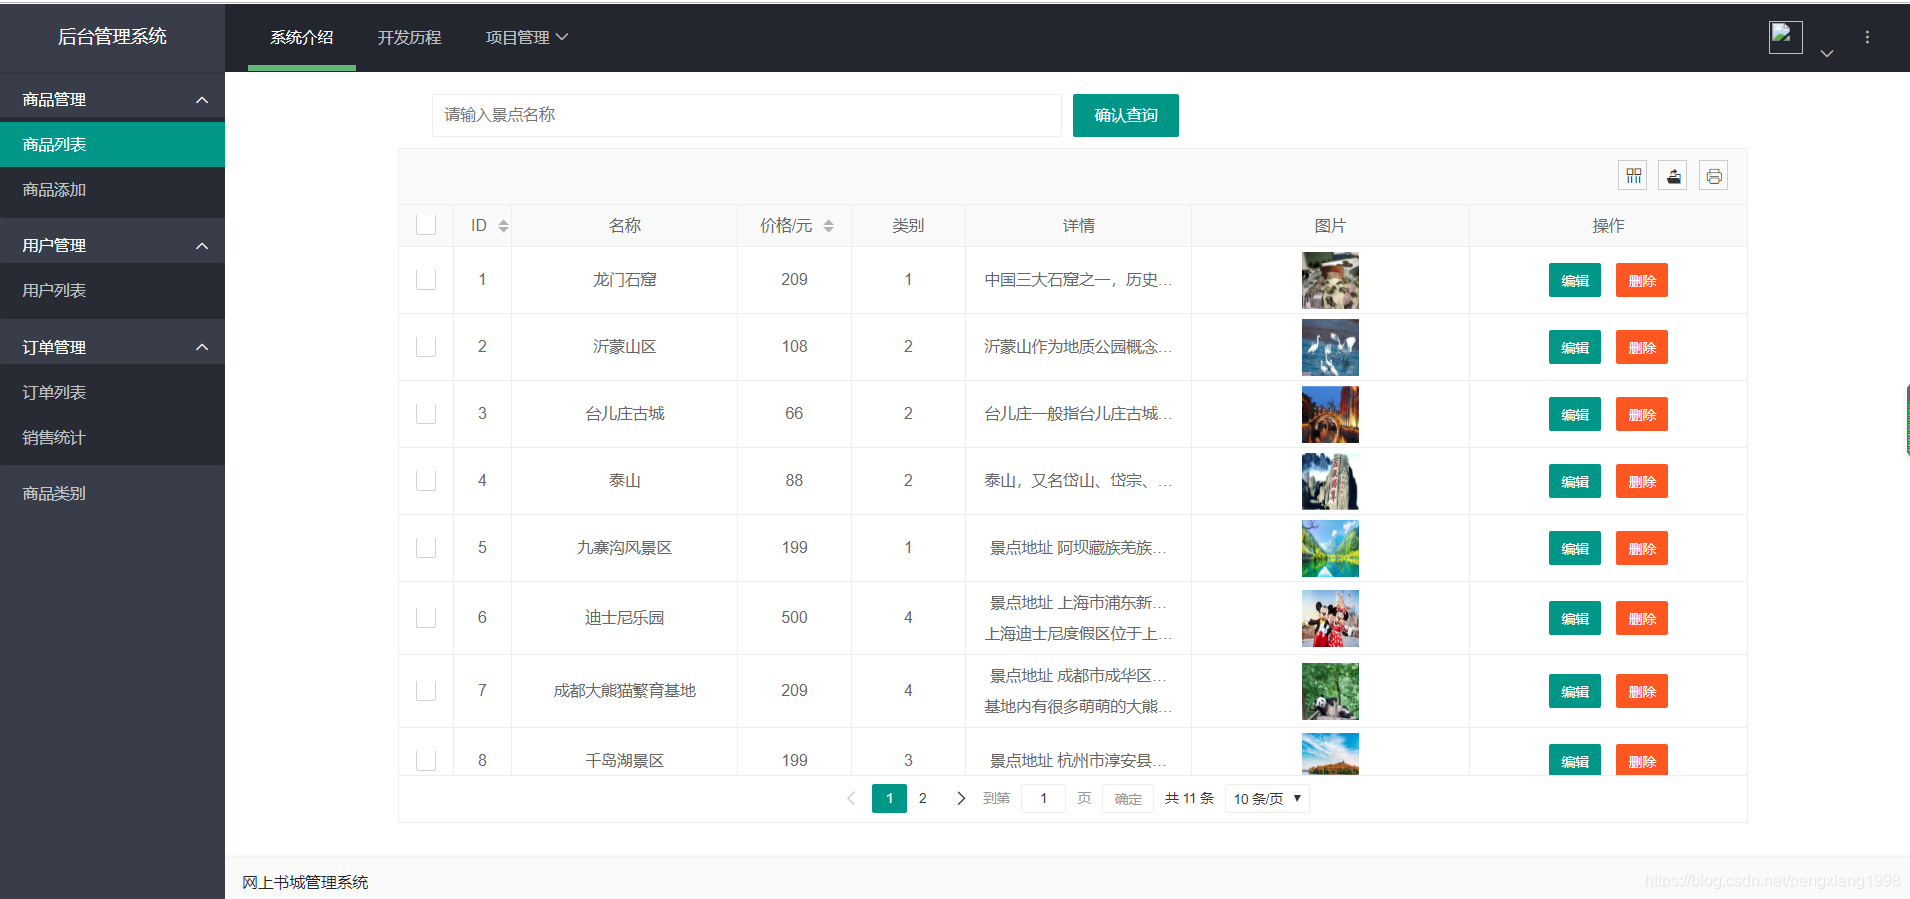Open the three-dot more menu
This screenshot has width=1910, height=899.
click(x=1866, y=37)
